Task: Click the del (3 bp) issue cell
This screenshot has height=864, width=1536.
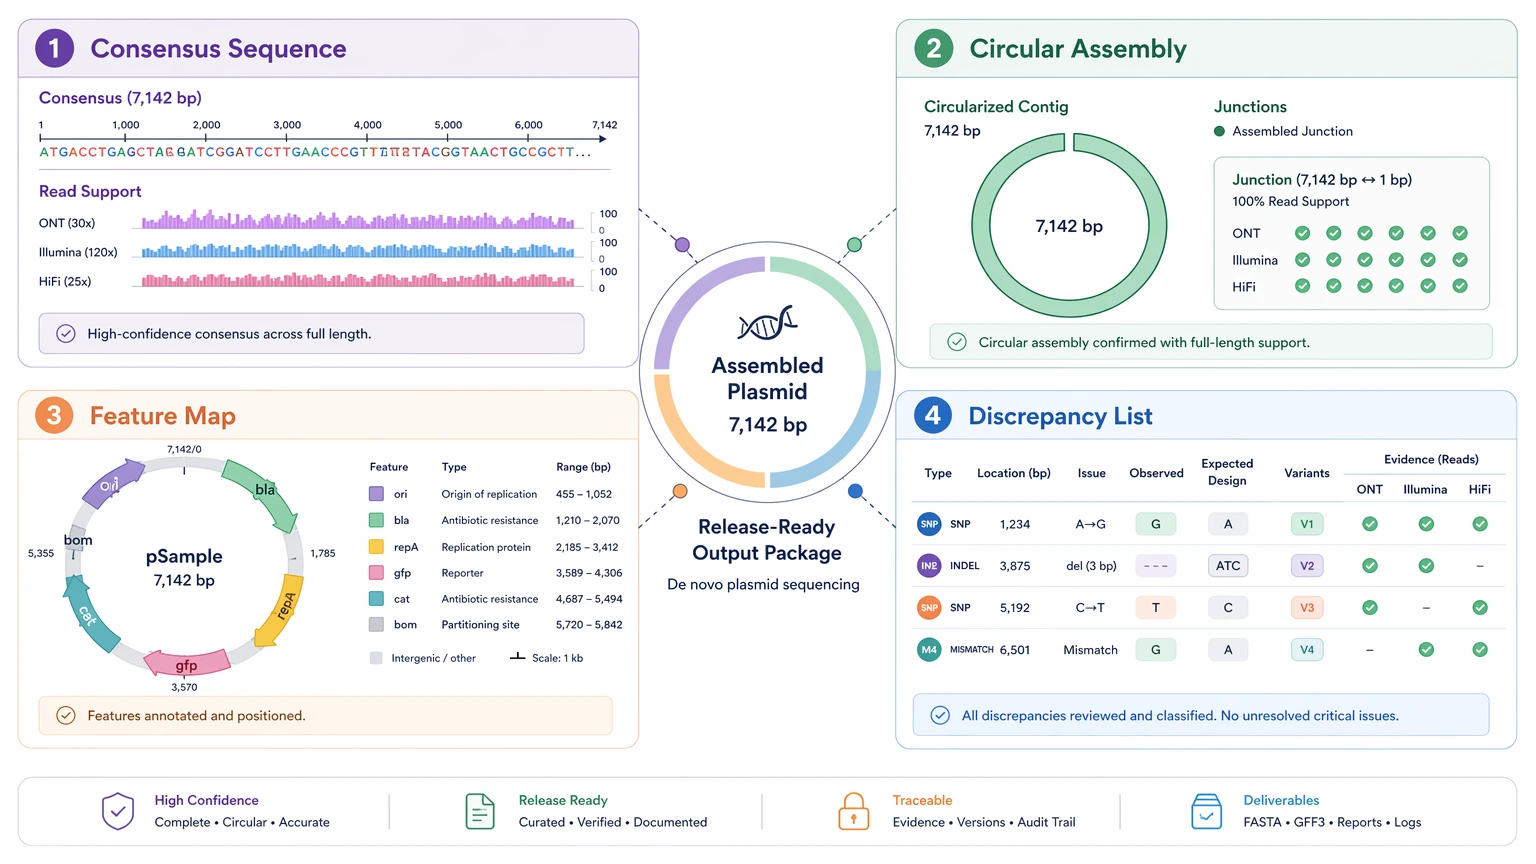Action: click(1091, 566)
